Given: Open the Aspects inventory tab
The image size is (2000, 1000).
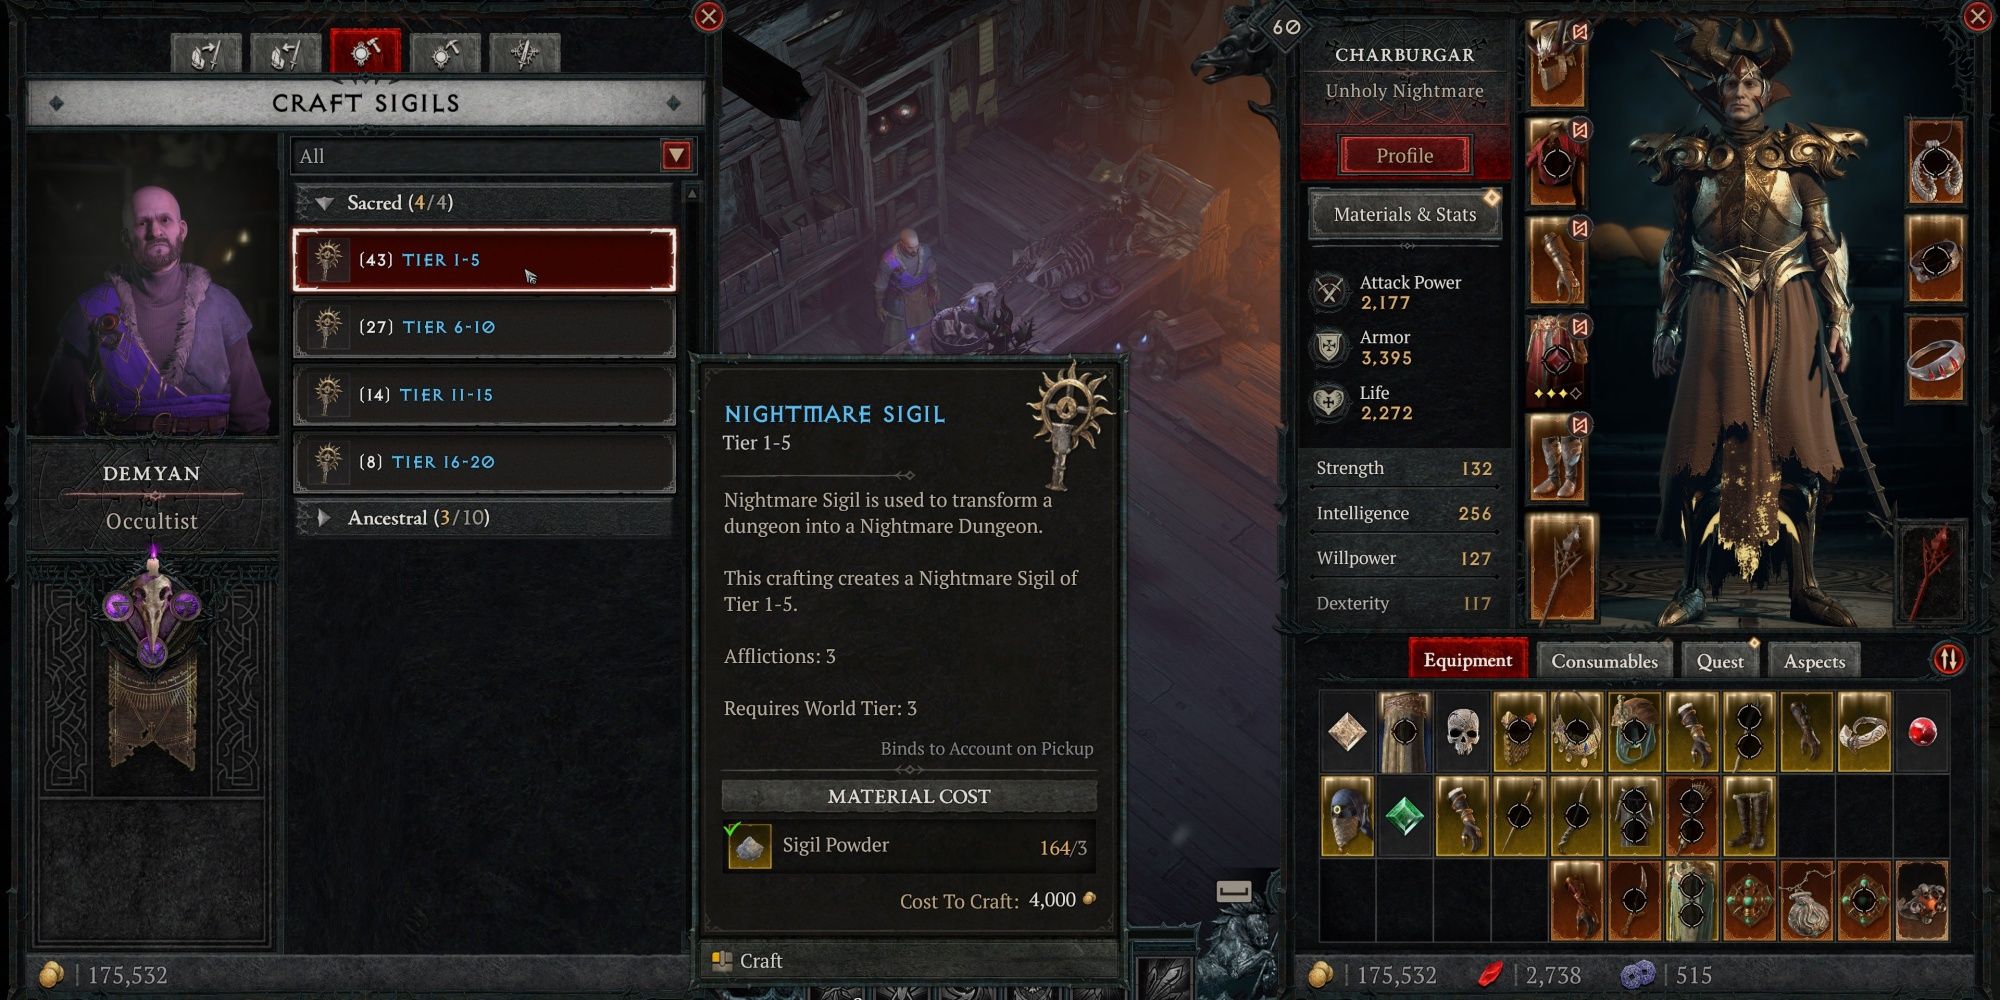Looking at the screenshot, I should click(1814, 661).
